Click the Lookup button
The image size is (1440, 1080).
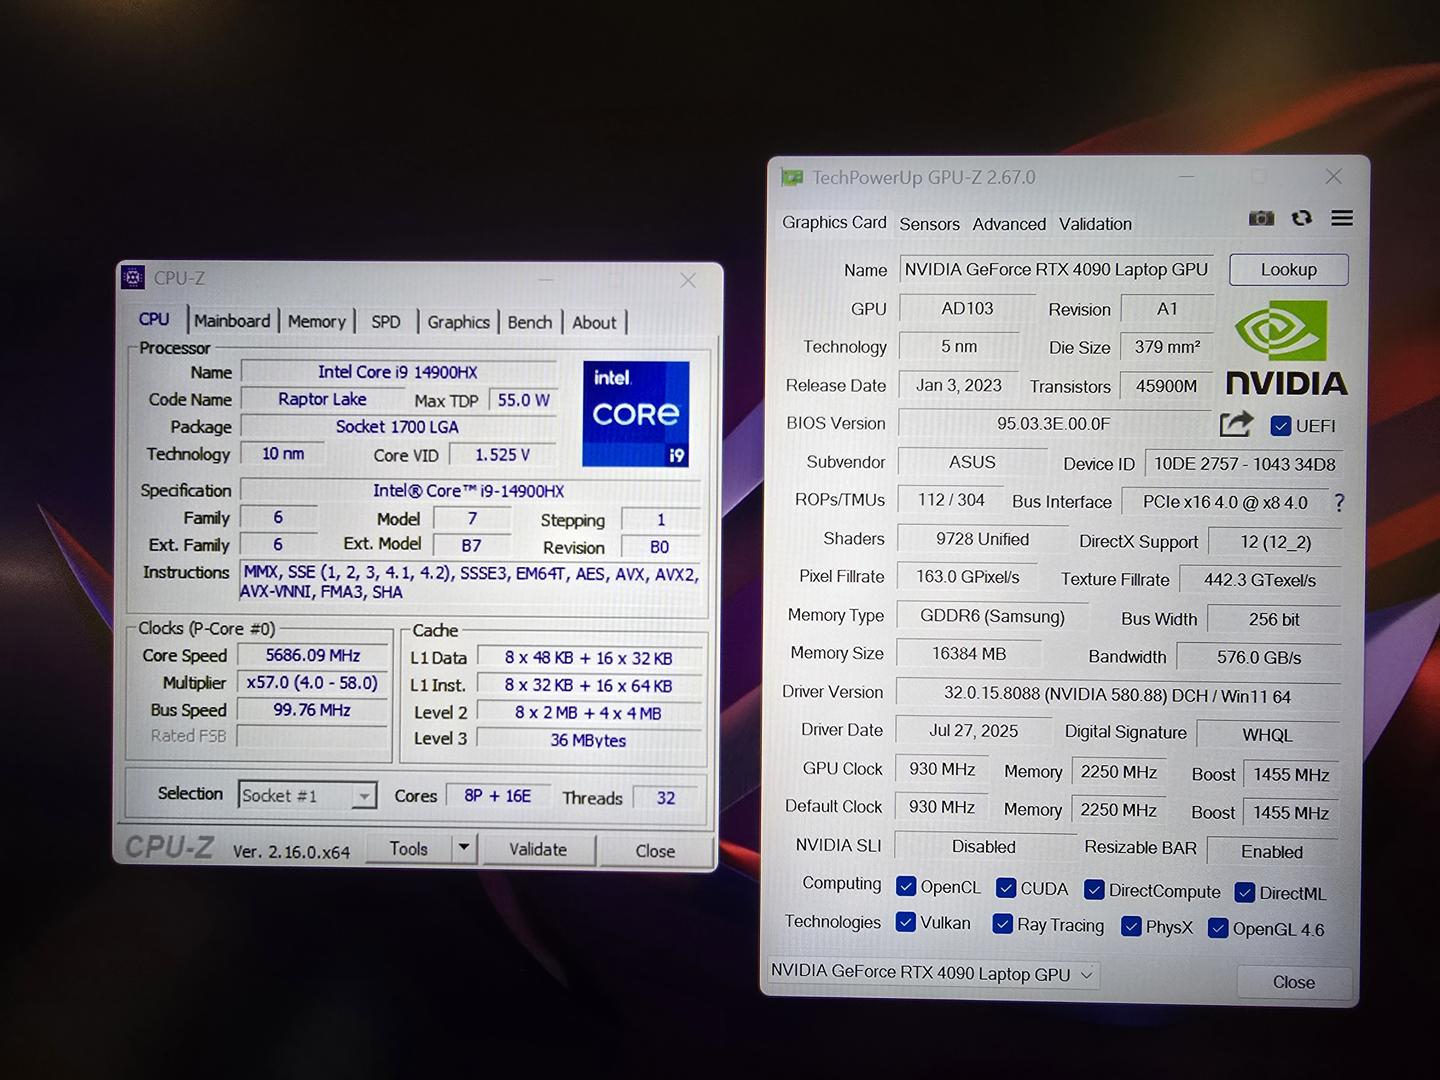click(x=1289, y=269)
